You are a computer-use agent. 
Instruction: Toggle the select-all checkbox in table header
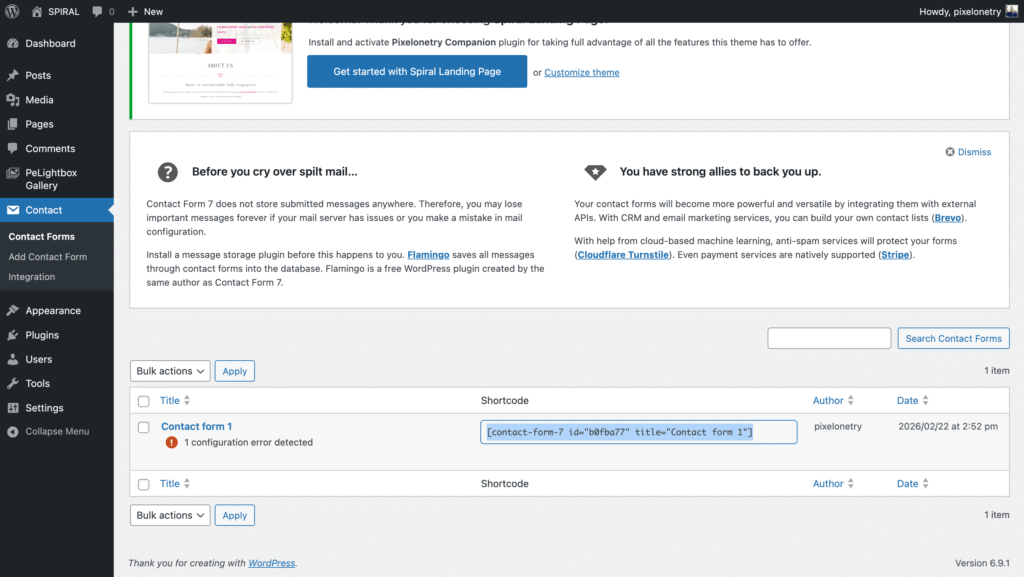click(144, 401)
